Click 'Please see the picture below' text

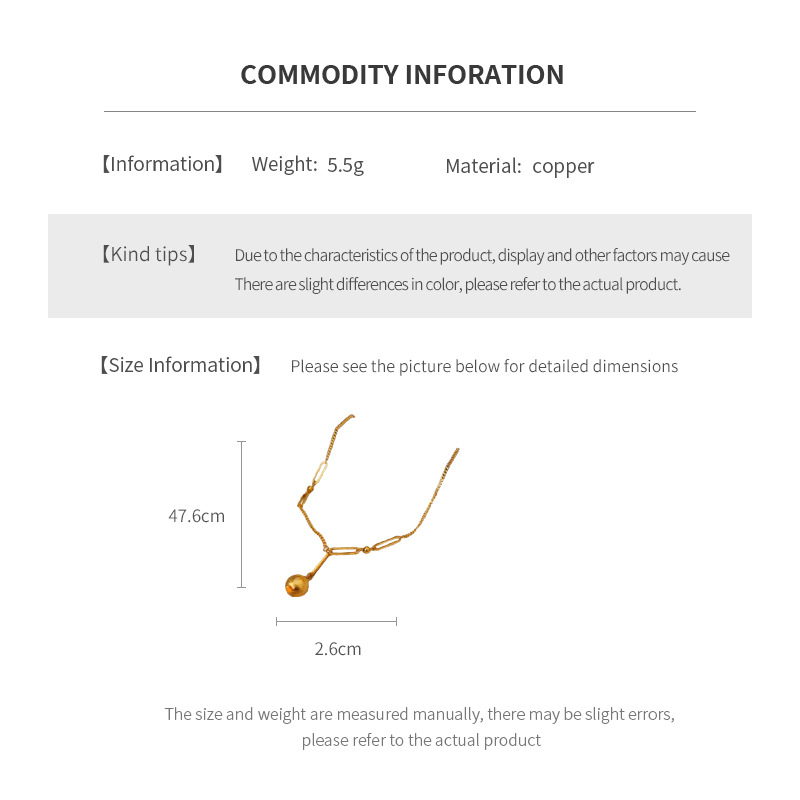(x=484, y=367)
